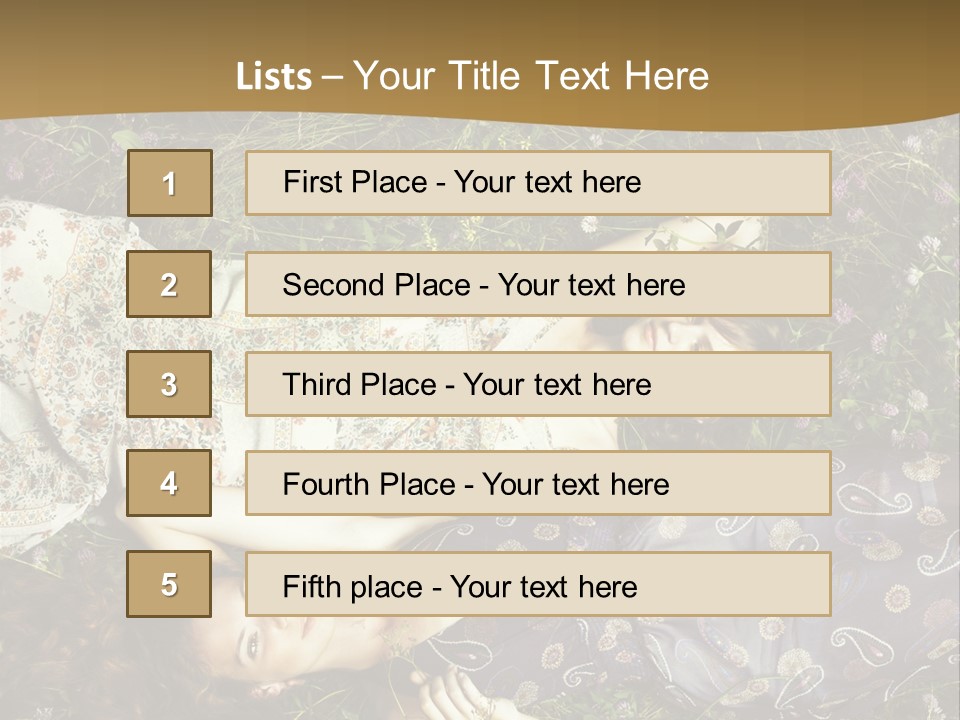Click the bold word 'Lists' in title
960x720 pixels.
tap(273, 77)
